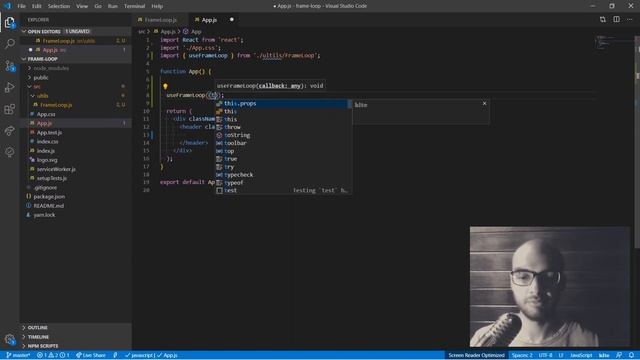
Task: Select FrameLoop.js in Open Editors list
Action: tap(76, 41)
